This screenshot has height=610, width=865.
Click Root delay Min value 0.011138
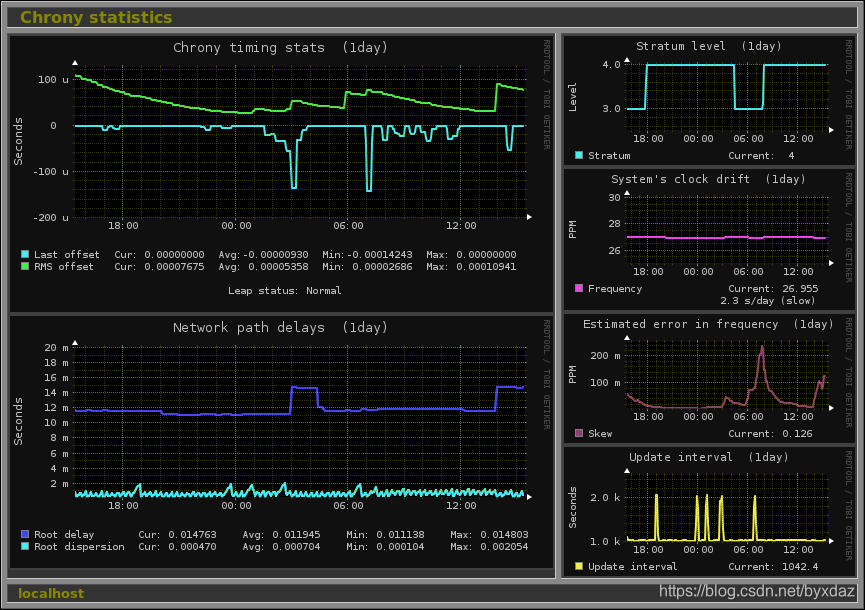pyautogui.click(x=401, y=534)
